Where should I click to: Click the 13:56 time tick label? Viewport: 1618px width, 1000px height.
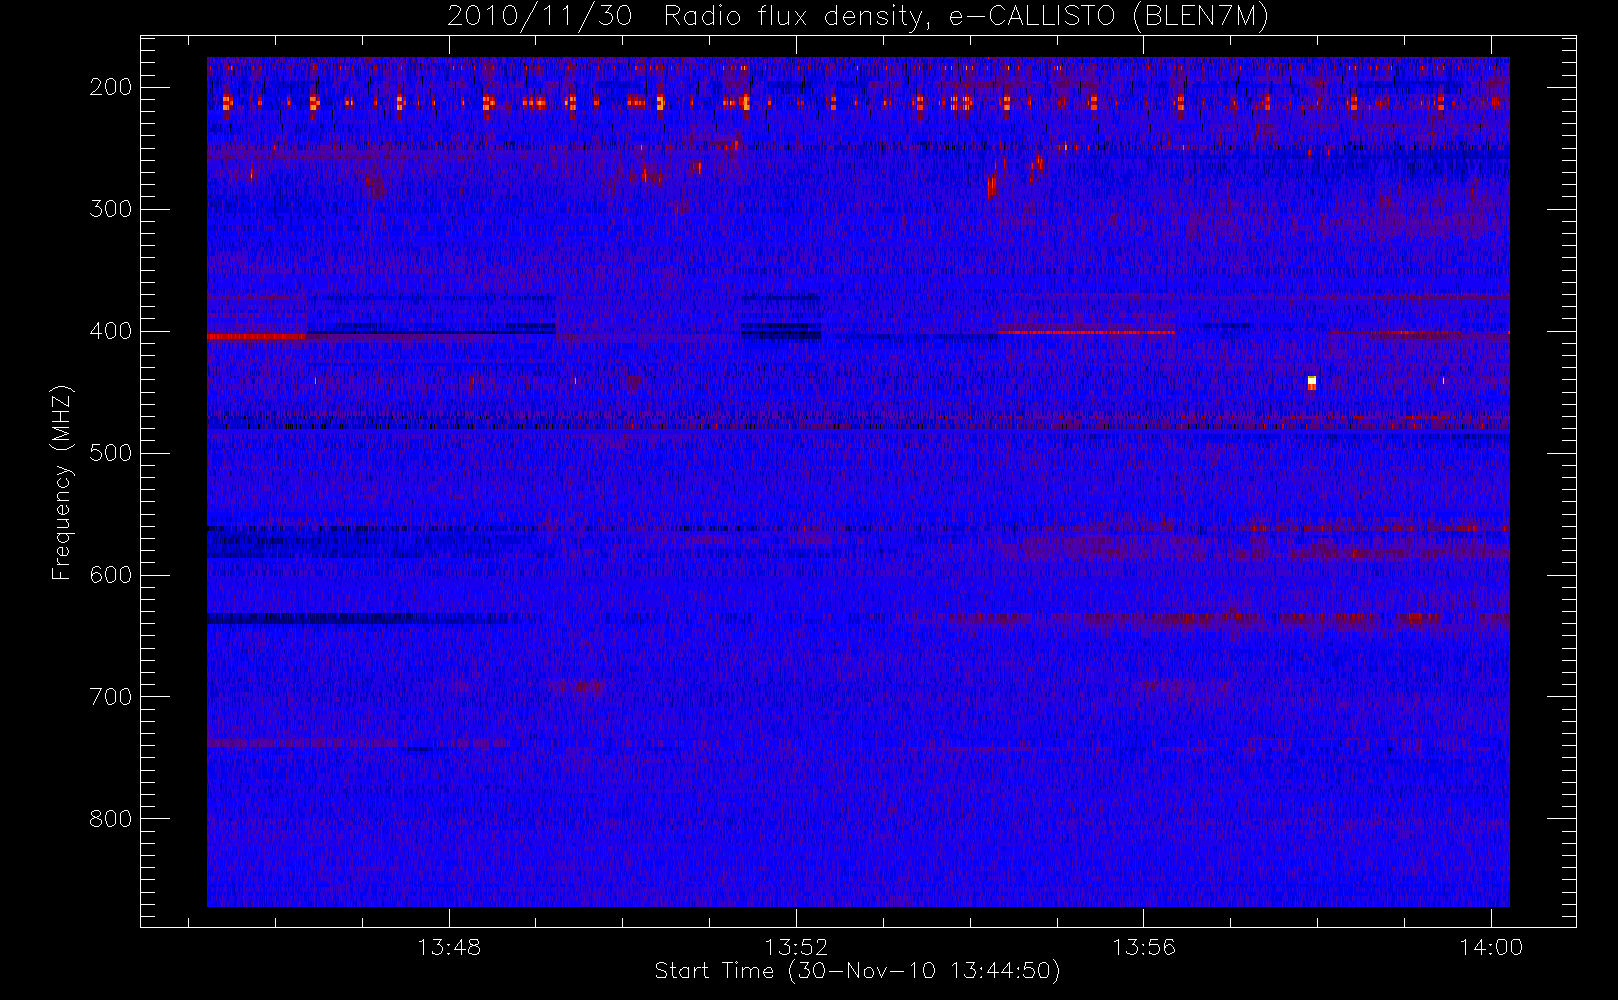[1144, 946]
